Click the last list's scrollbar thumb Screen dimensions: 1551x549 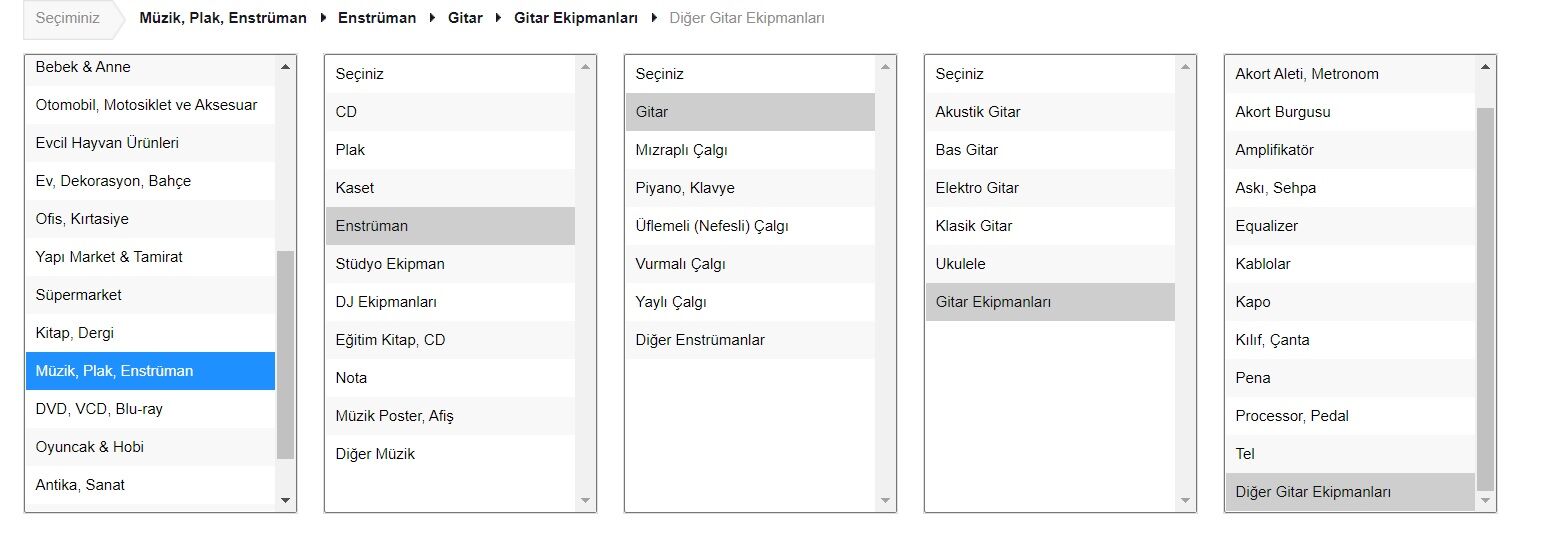1485,300
